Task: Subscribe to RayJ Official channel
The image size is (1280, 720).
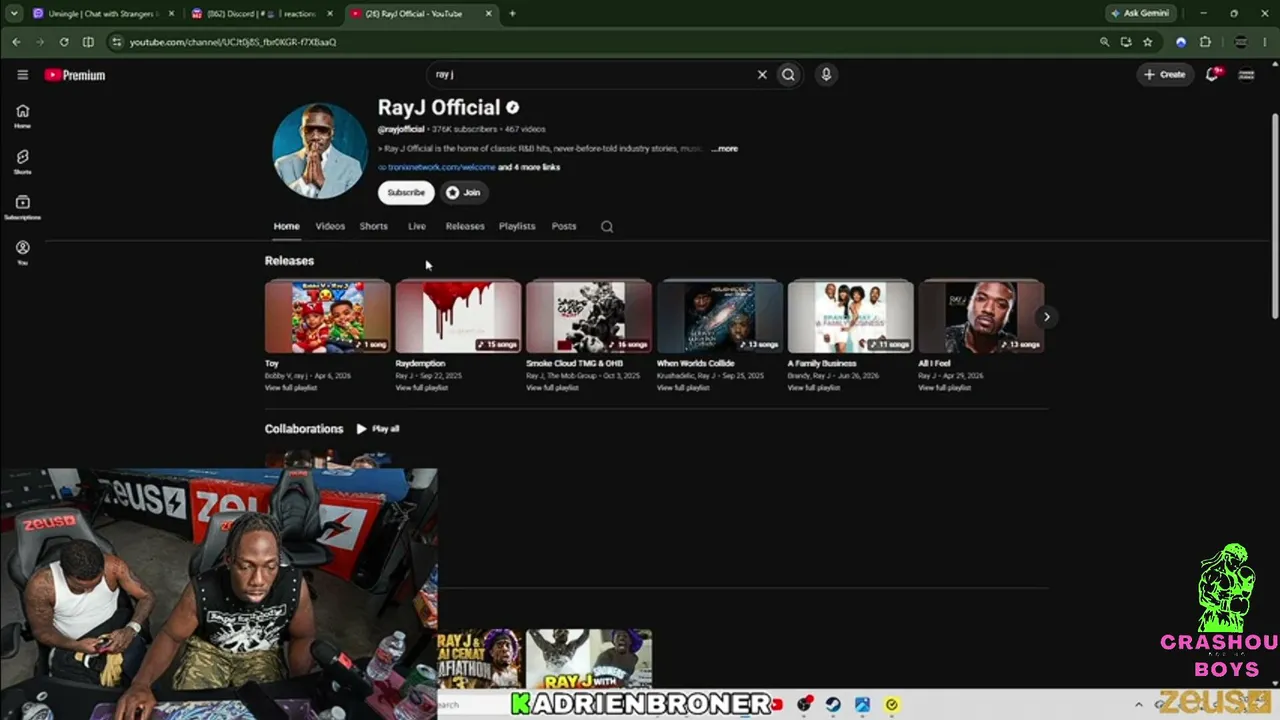Action: (406, 193)
